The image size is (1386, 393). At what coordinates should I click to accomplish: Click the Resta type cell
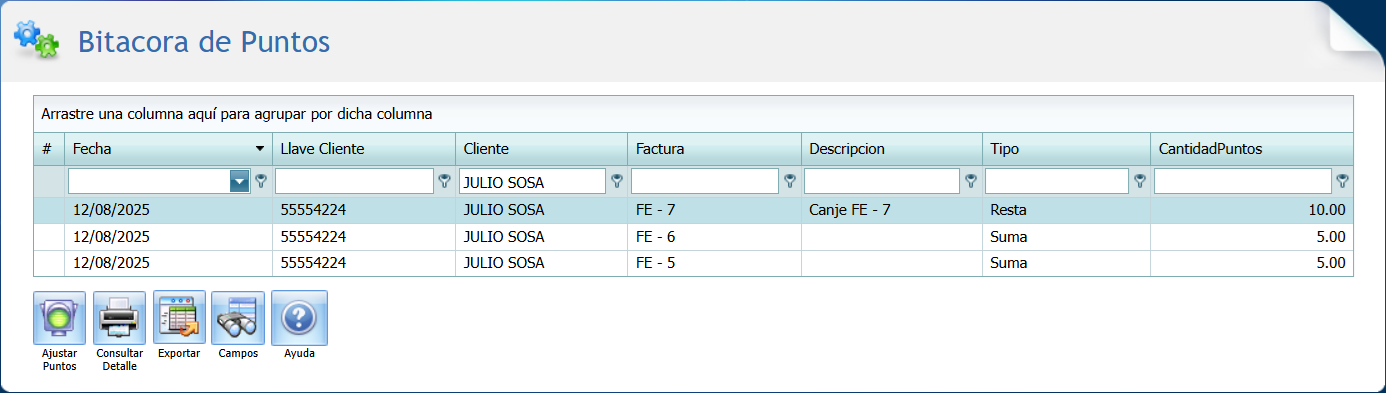[x=1066, y=211]
